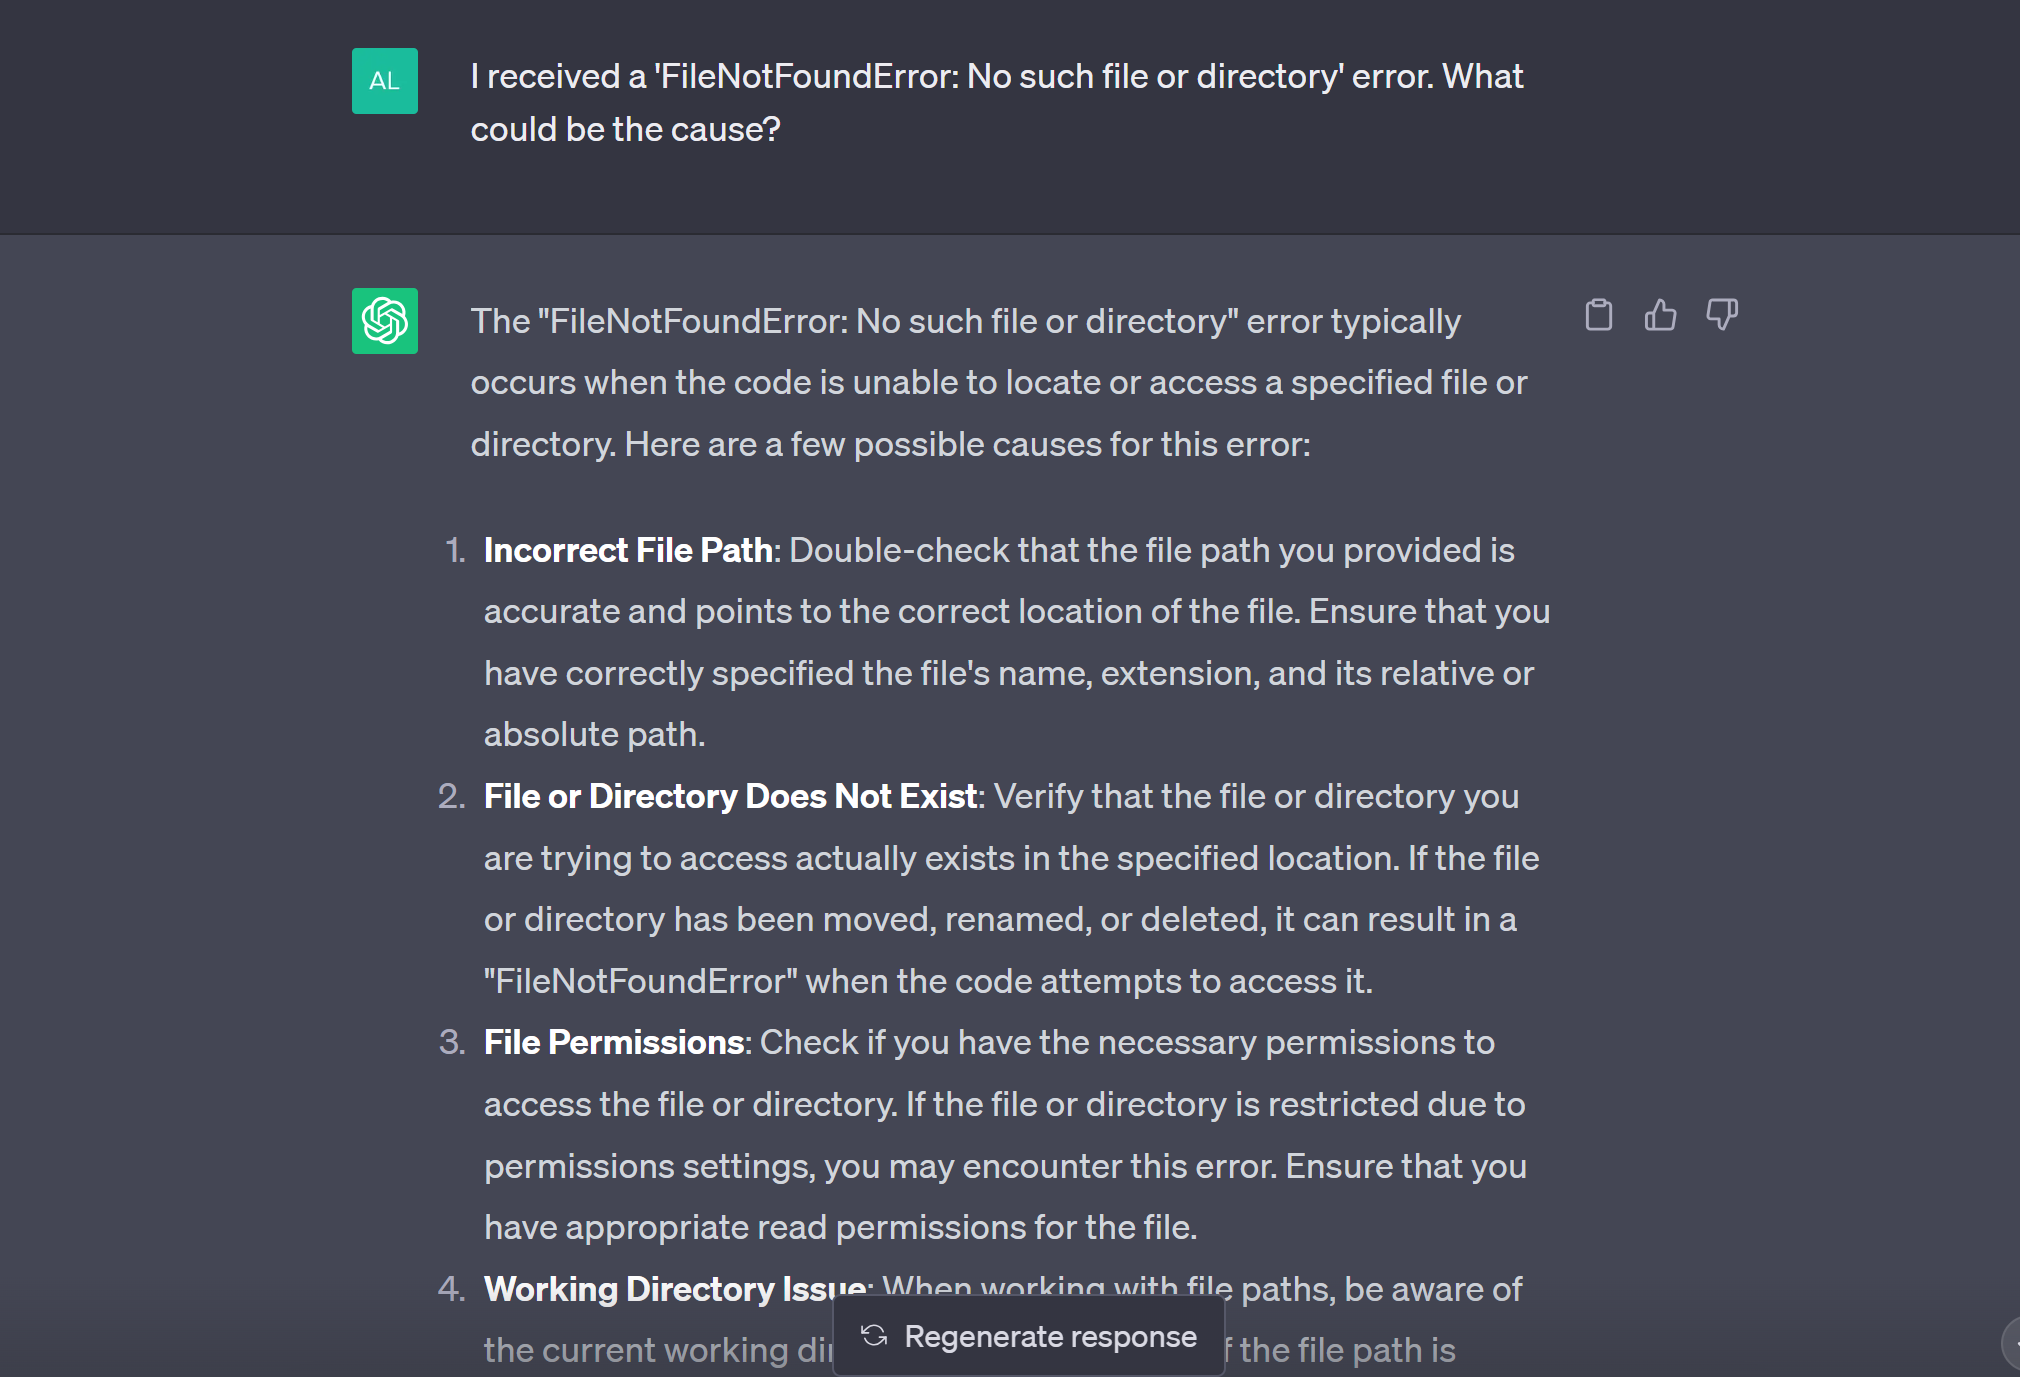This screenshot has width=2020, height=1377.
Task: Give the response a thumbs down
Action: [x=1722, y=315]
